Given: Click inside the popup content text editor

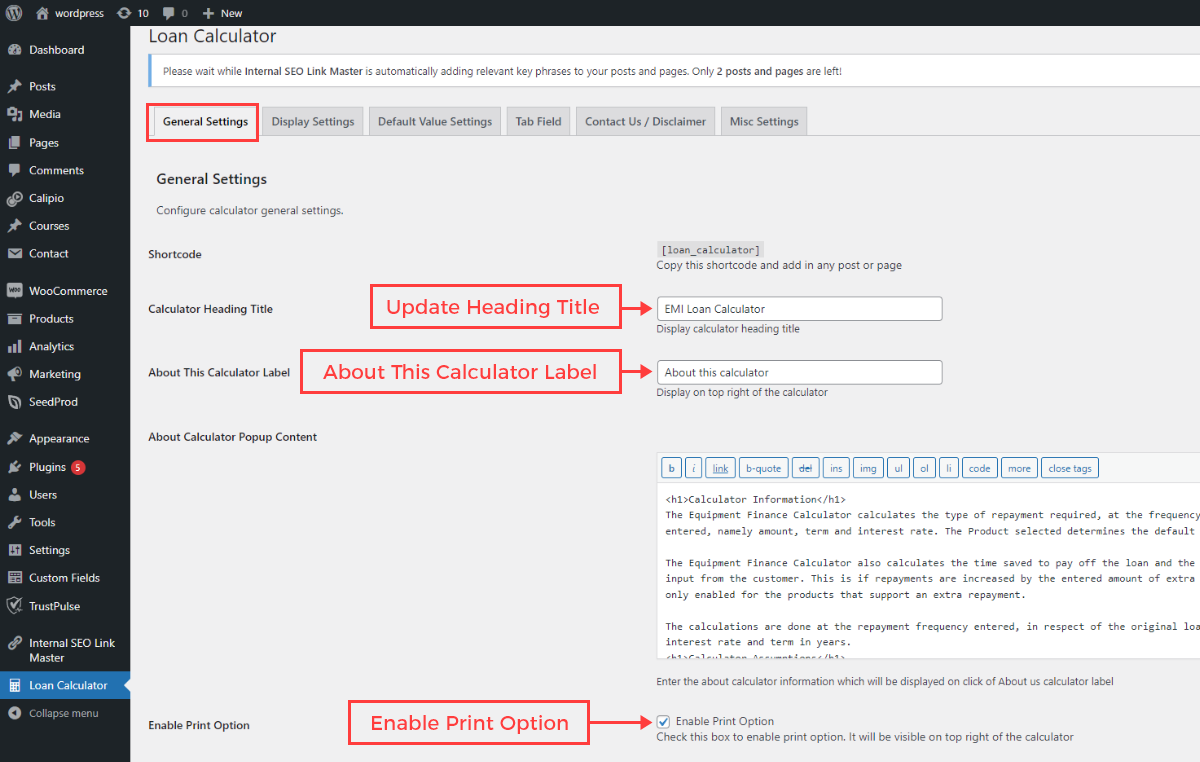Looking at the screenshot, I should [x=930, y=571].
